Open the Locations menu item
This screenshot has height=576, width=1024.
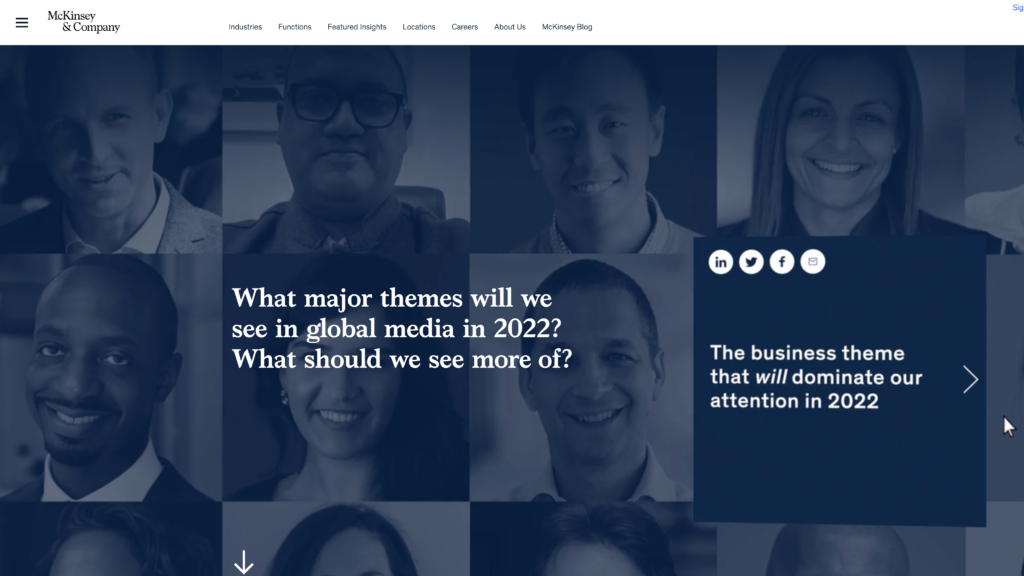(x=419, y=27)
